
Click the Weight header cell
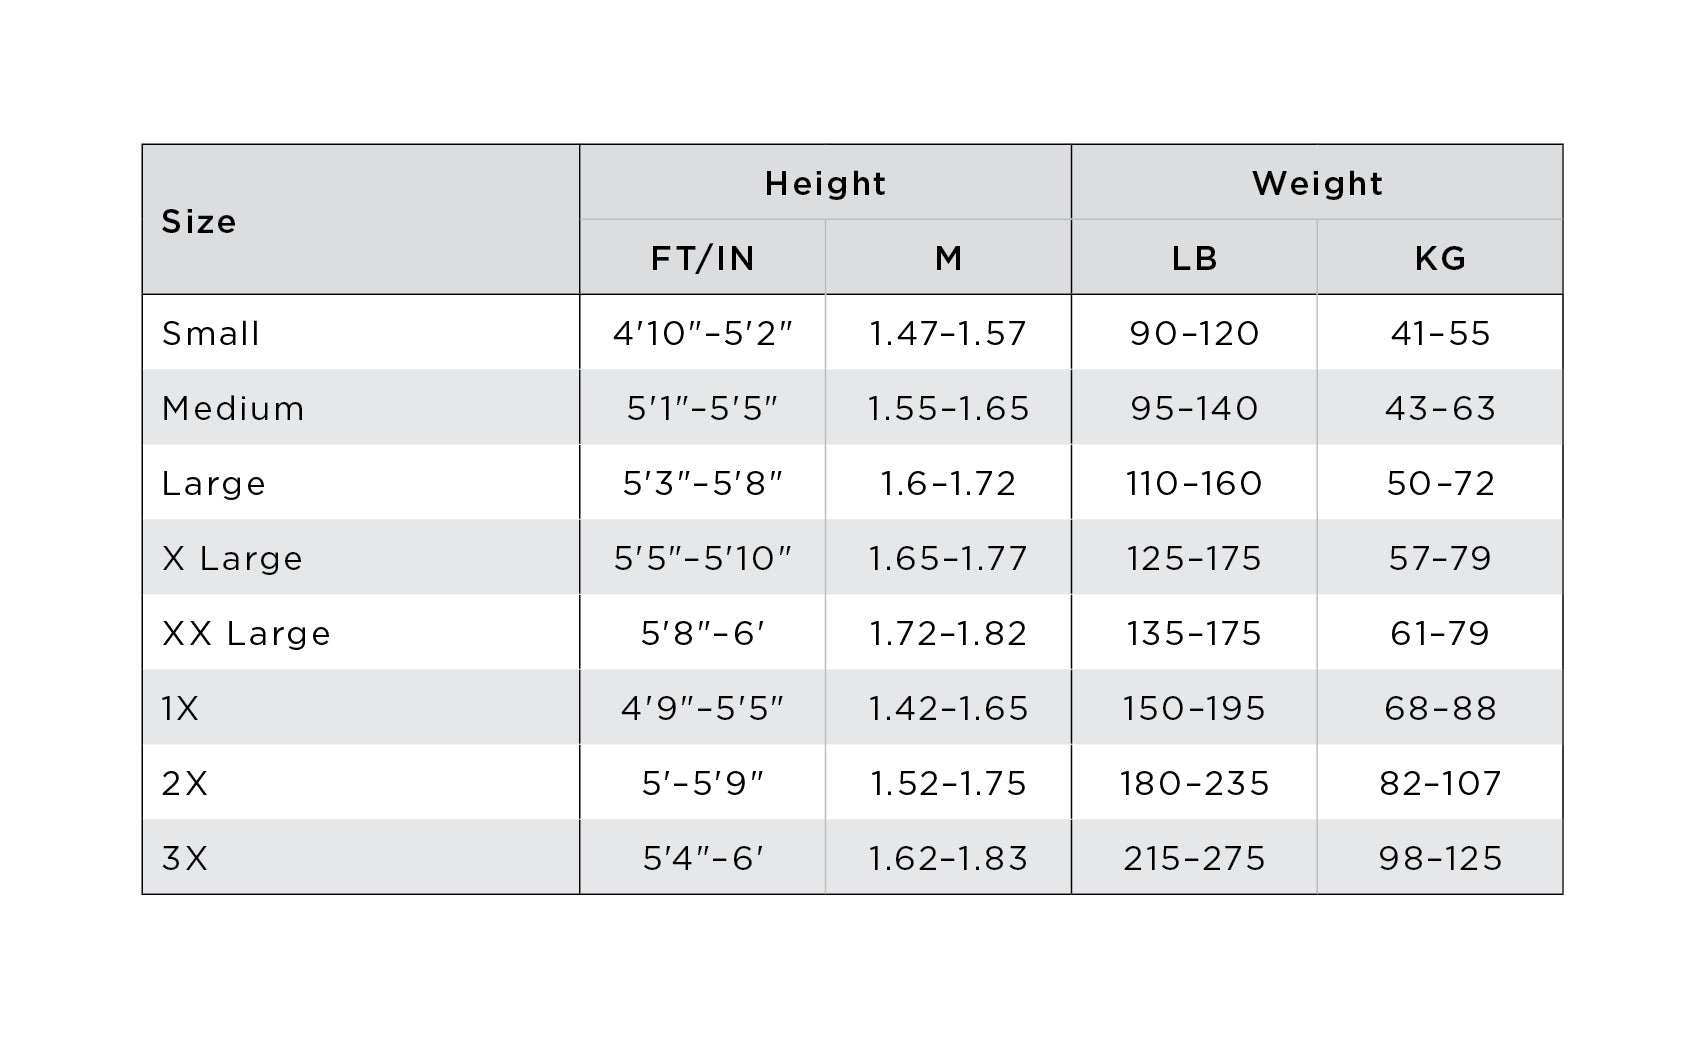pyautogui.click(x=1317, y=184)
